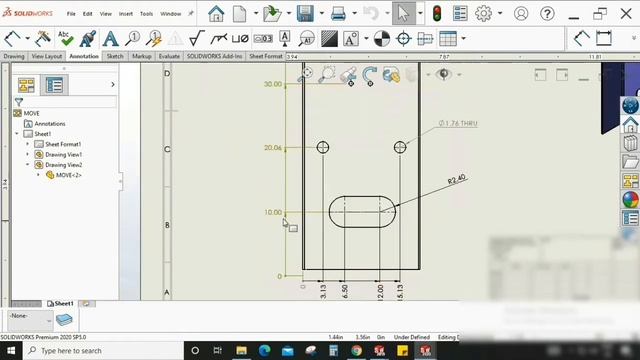Open the Blocks tool
The height and width of the screenshot is (360, 640).
click(x=351, y=39)
